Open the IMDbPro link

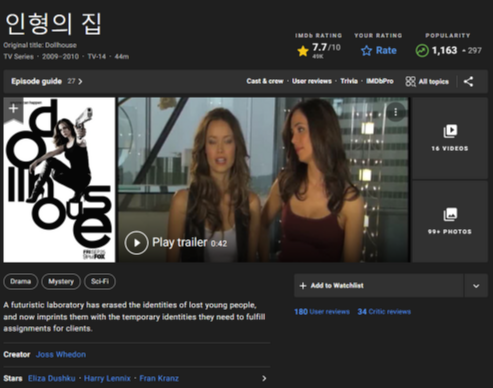pyautogui.click(x=380, y=81)
